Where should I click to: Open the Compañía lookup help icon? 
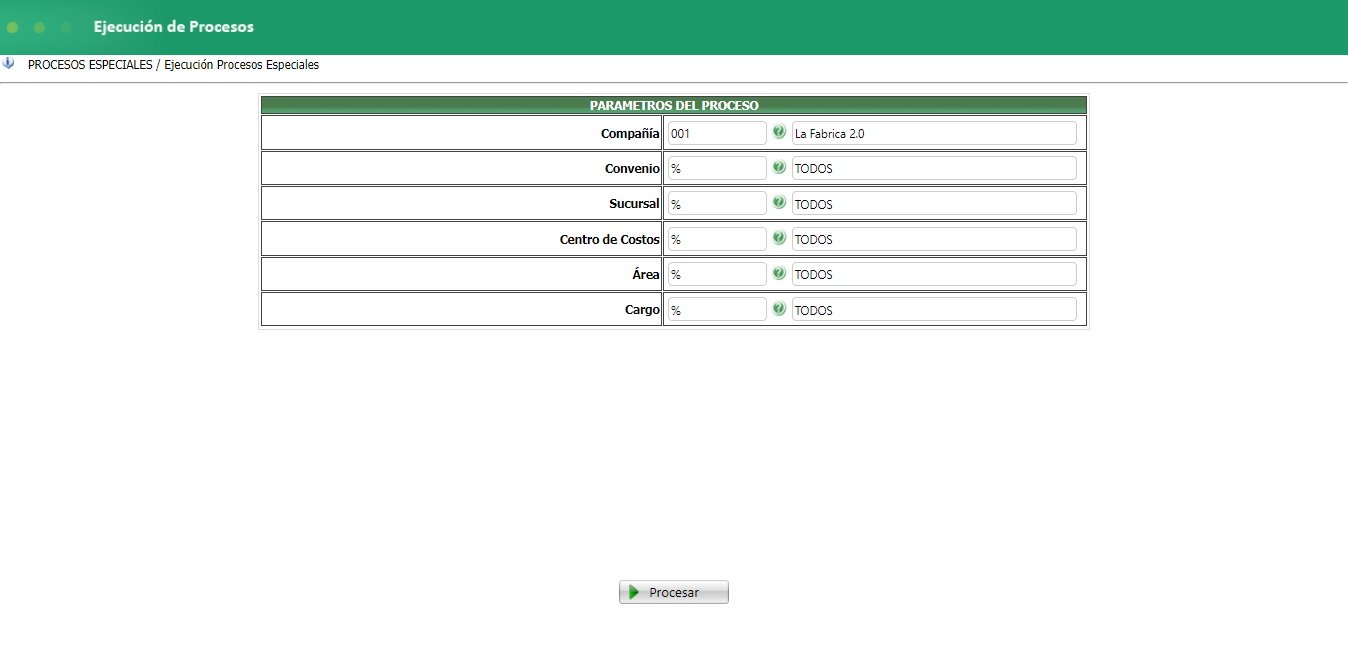779,132
